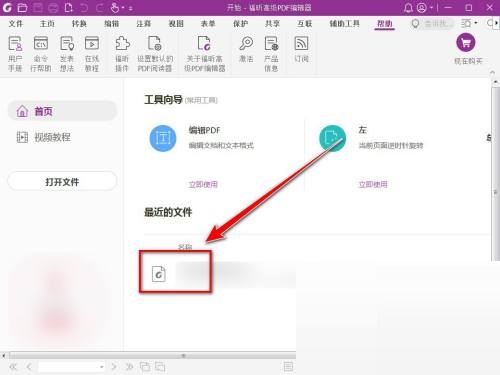
Task: Click the 工具向导 heading text
Action: coord(163,99)
